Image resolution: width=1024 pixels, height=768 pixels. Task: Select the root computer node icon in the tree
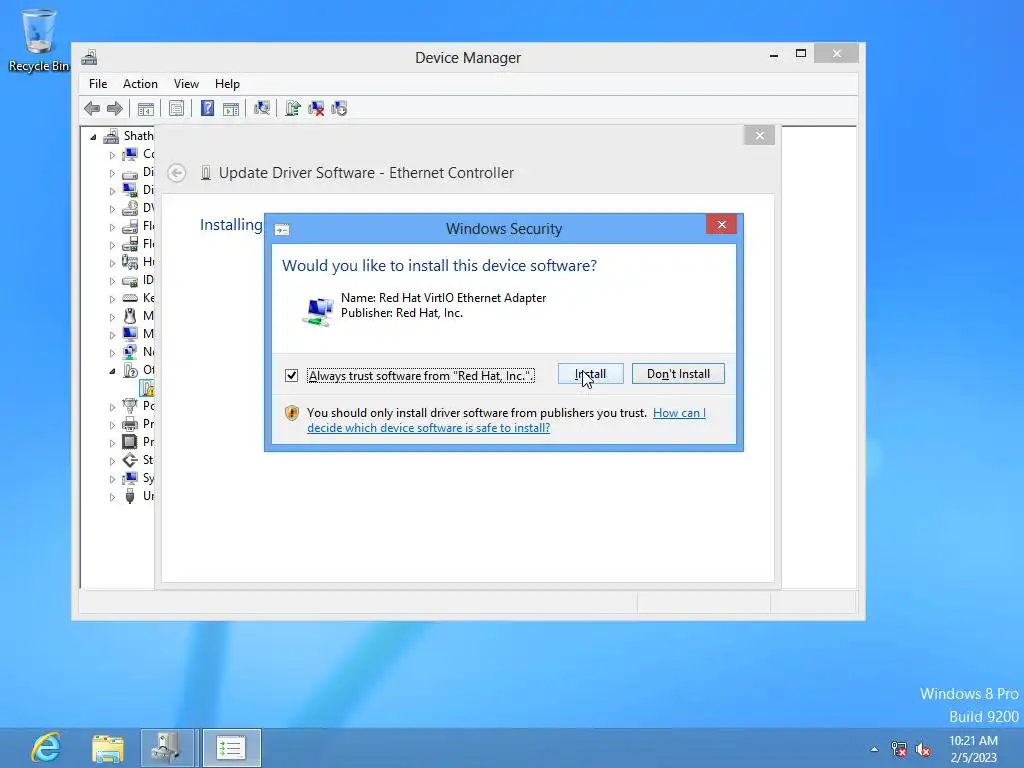(112, 136)
